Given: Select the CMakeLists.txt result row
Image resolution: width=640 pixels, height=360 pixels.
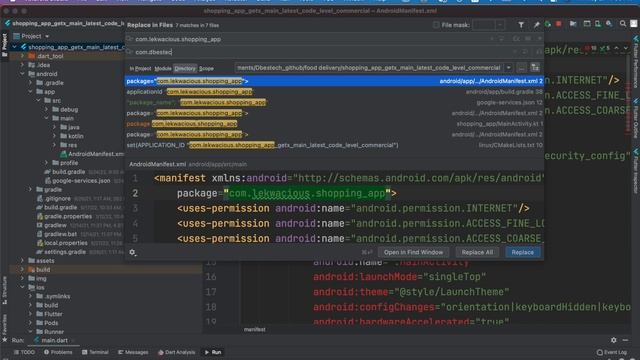Looking at the screenshot, I should (x=334, y=145).
